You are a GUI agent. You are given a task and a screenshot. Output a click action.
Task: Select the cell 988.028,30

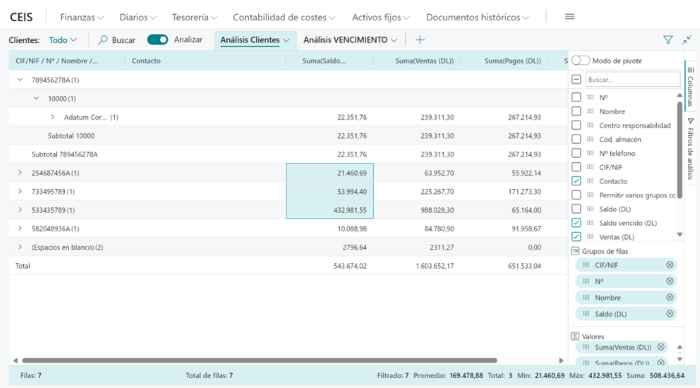[417, 210]
